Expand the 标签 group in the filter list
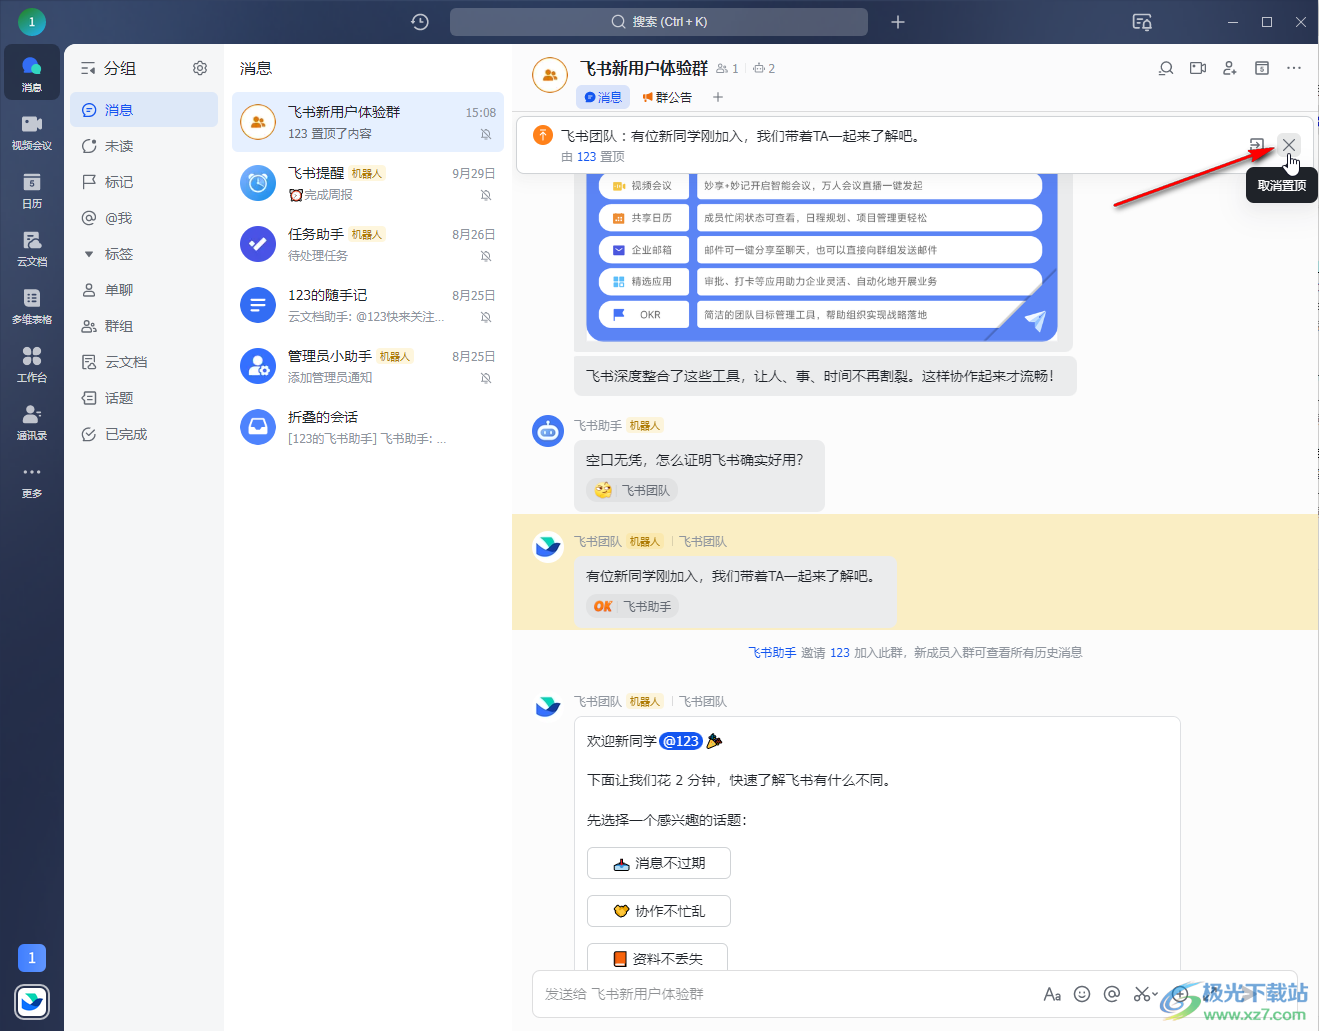The height and width of the screenshot is (1031, 1319). (x=89, y=254)
